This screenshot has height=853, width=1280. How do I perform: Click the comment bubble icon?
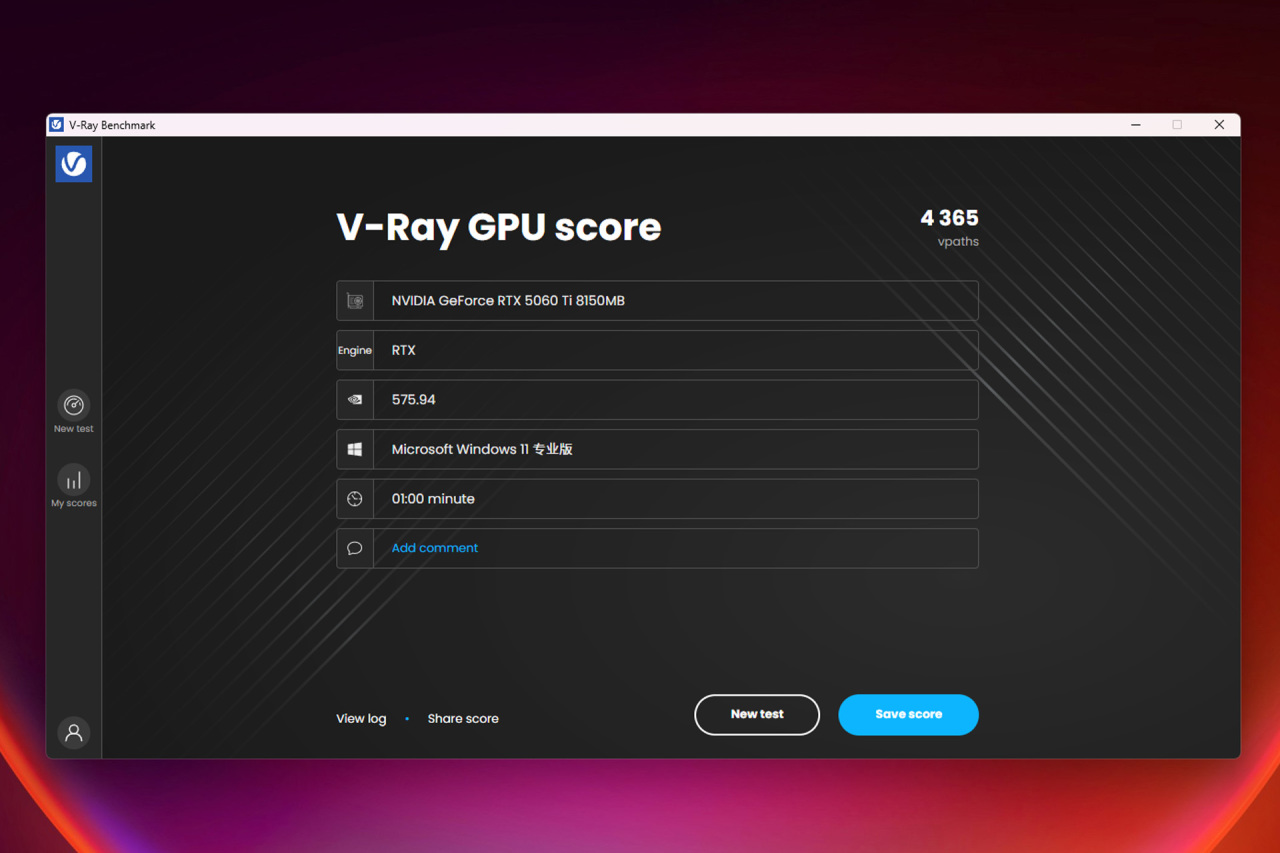355,548
